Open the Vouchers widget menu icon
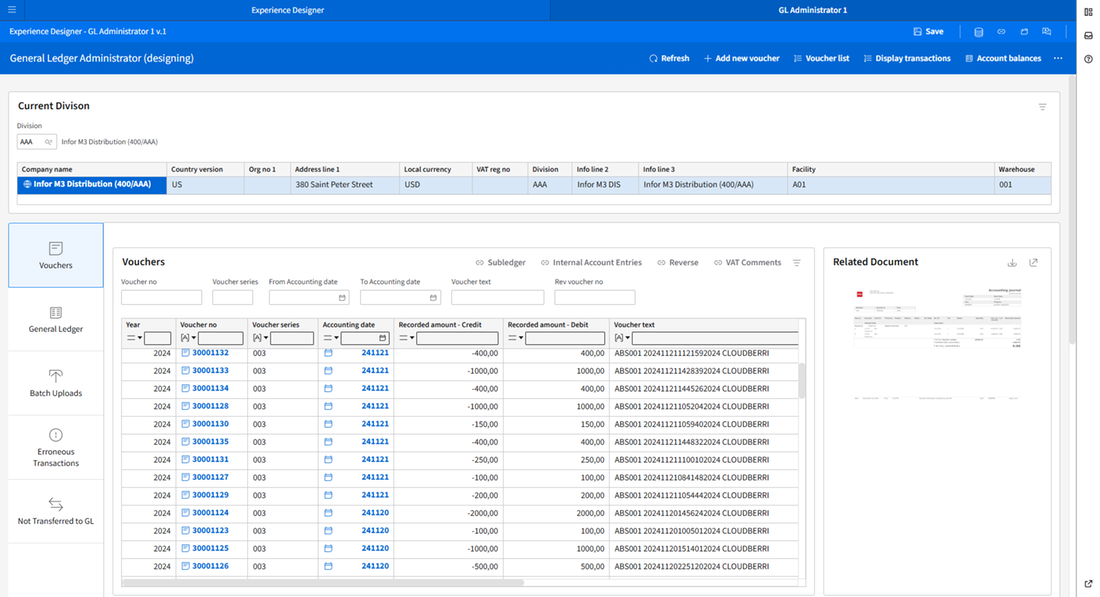This screenshot has height=597, width=1100. 797,263
